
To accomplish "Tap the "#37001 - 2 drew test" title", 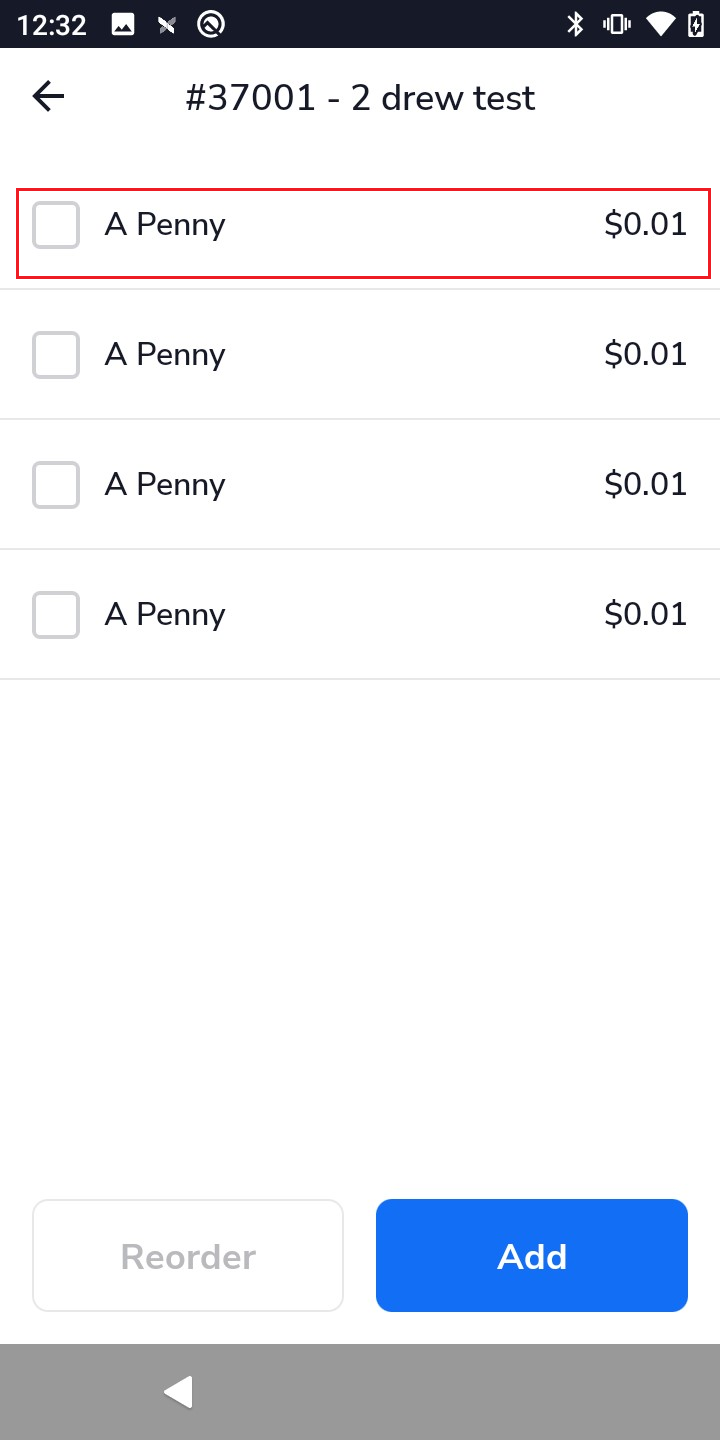I will pyautogui.click(x=360, y=98).
